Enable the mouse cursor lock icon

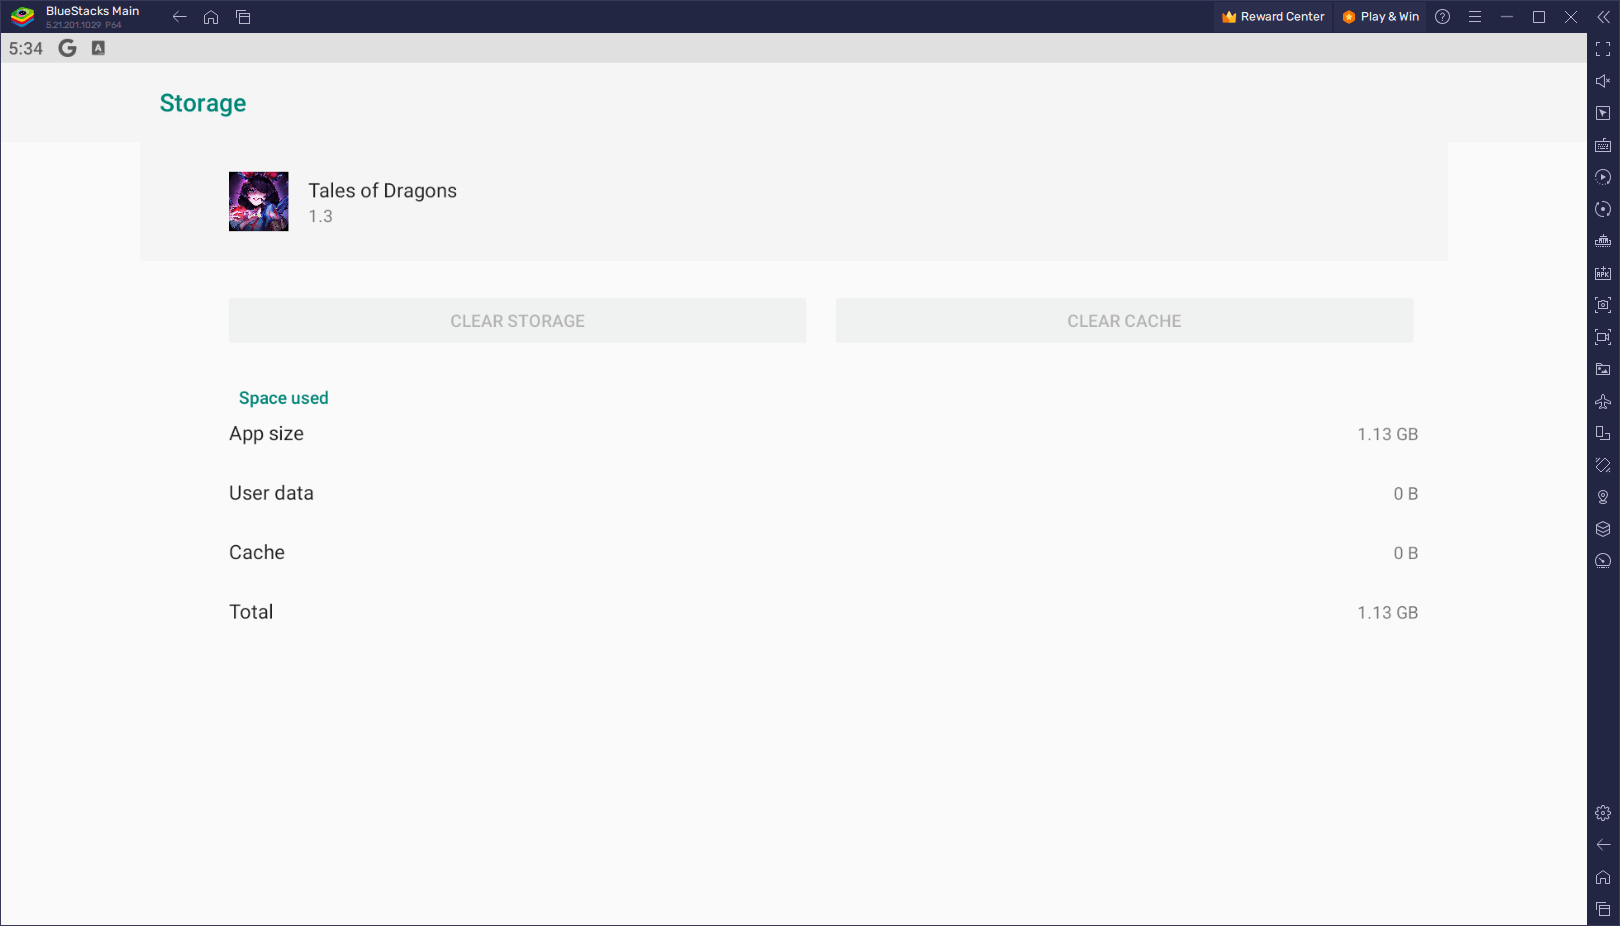pos(1603,113)
